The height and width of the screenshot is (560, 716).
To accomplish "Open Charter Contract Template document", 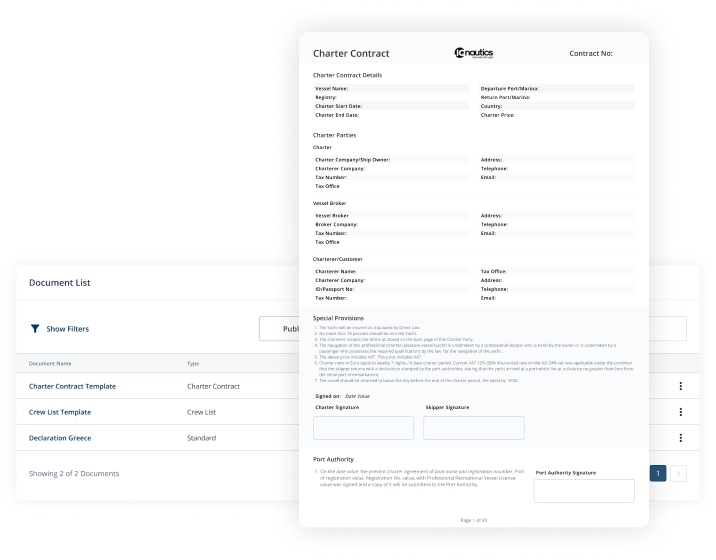I will click(72, 386).
